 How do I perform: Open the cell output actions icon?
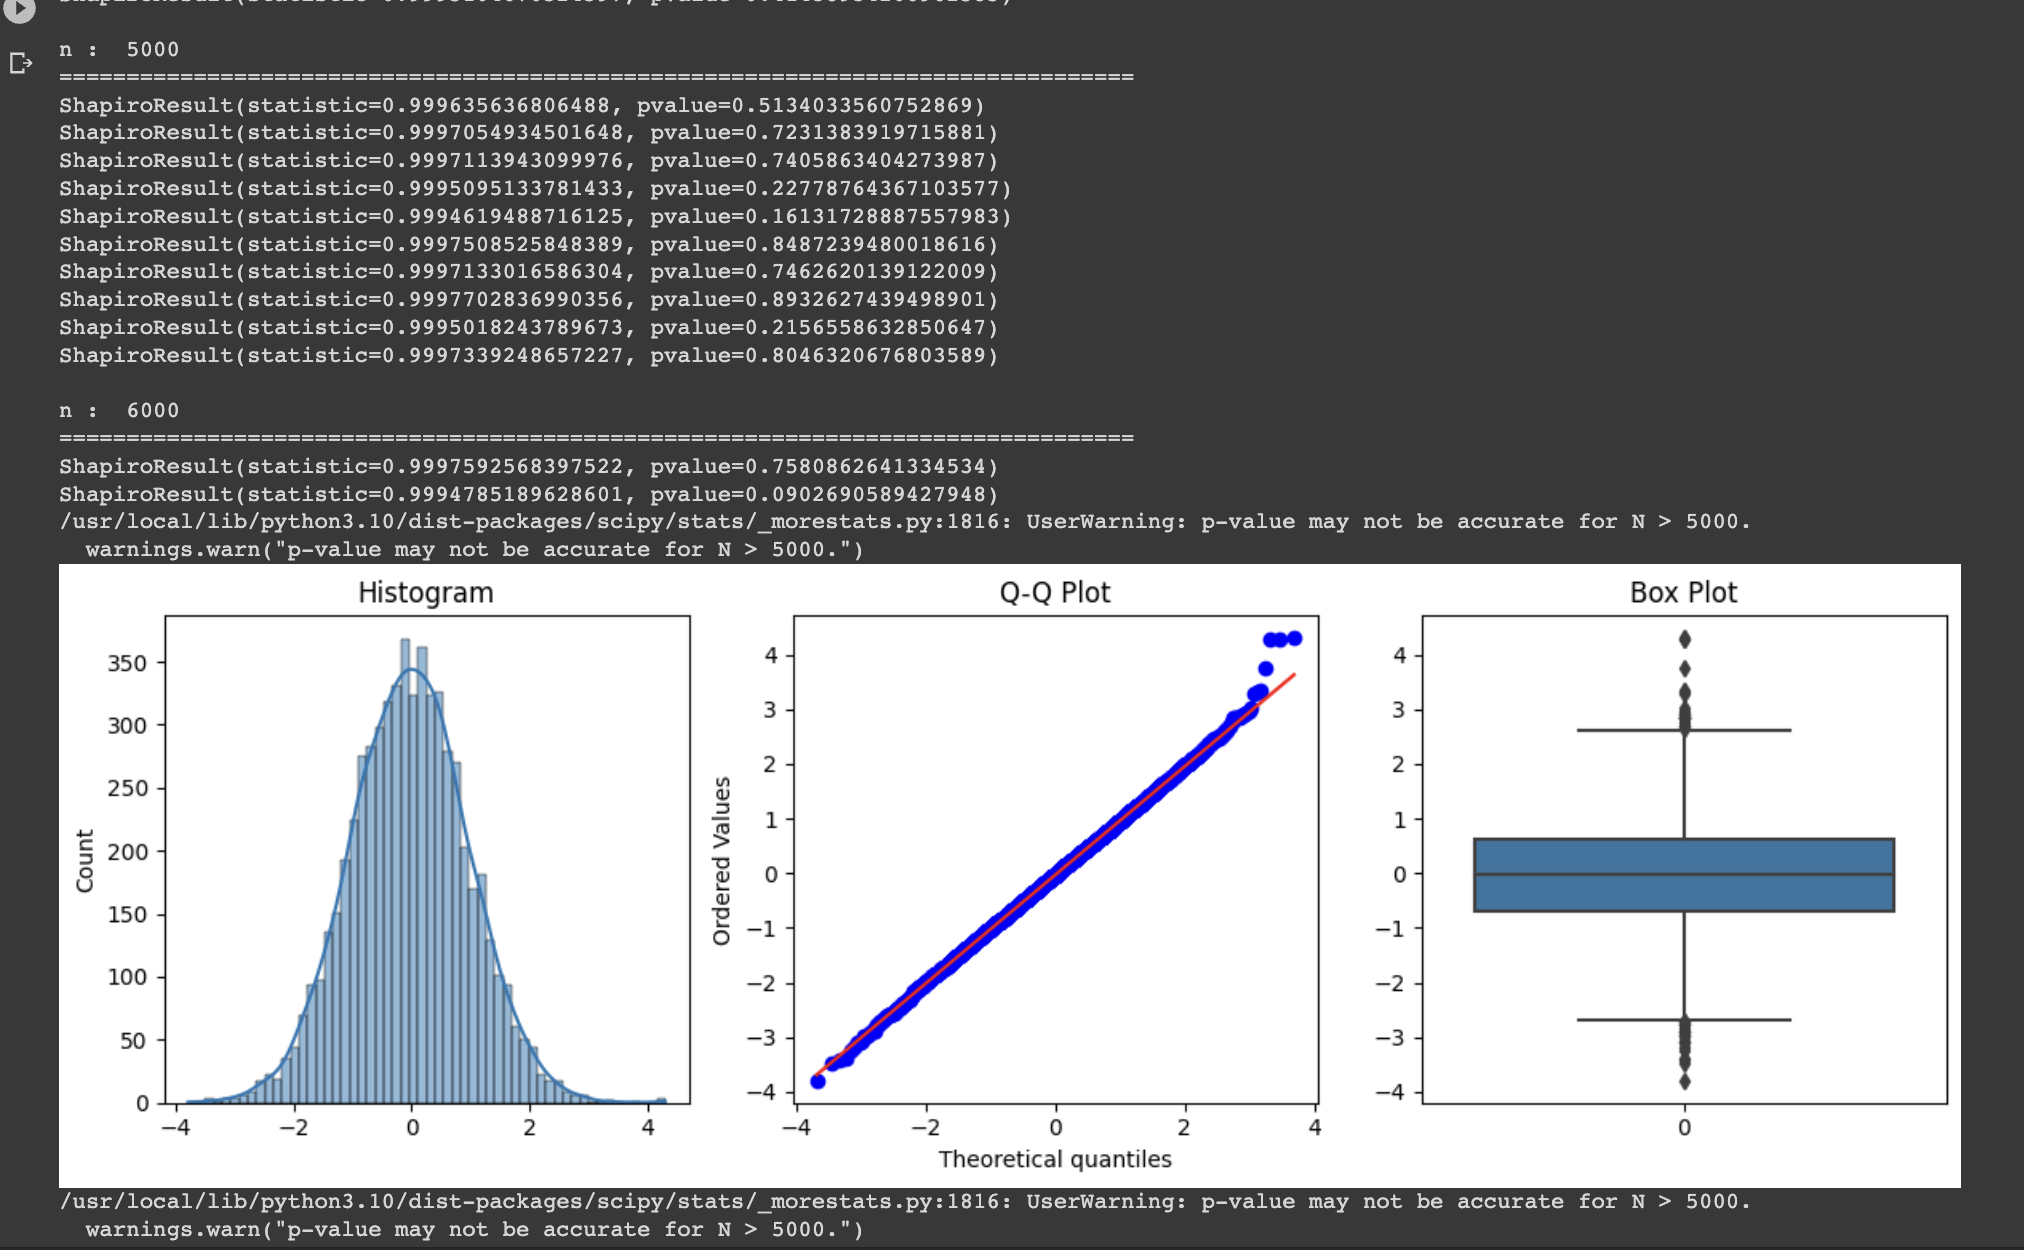[20, 64]
